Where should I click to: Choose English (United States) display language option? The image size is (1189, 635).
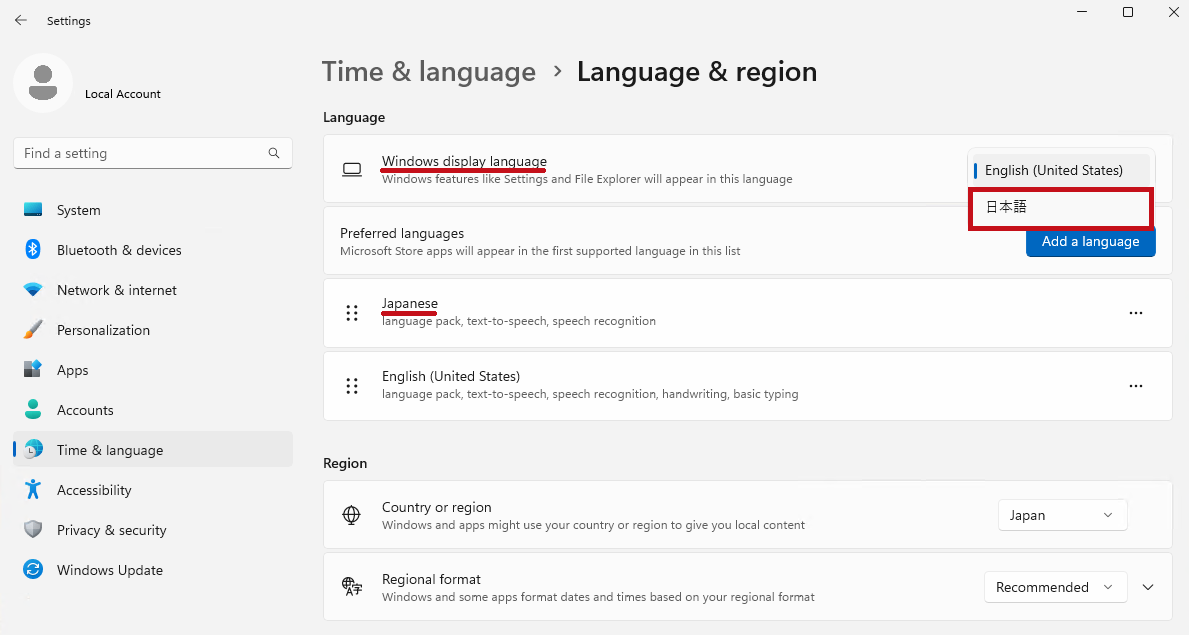click(x=1061, y=170)
